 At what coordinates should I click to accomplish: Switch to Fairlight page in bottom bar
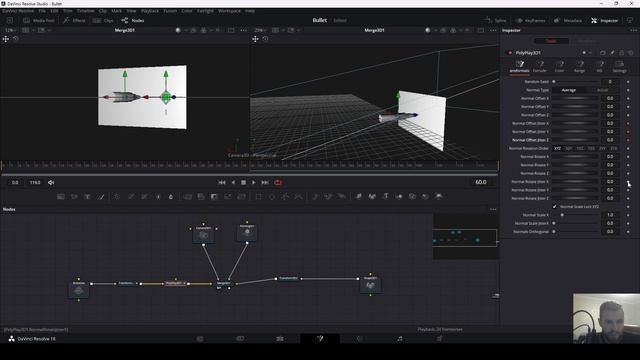[x=400, y=338]
